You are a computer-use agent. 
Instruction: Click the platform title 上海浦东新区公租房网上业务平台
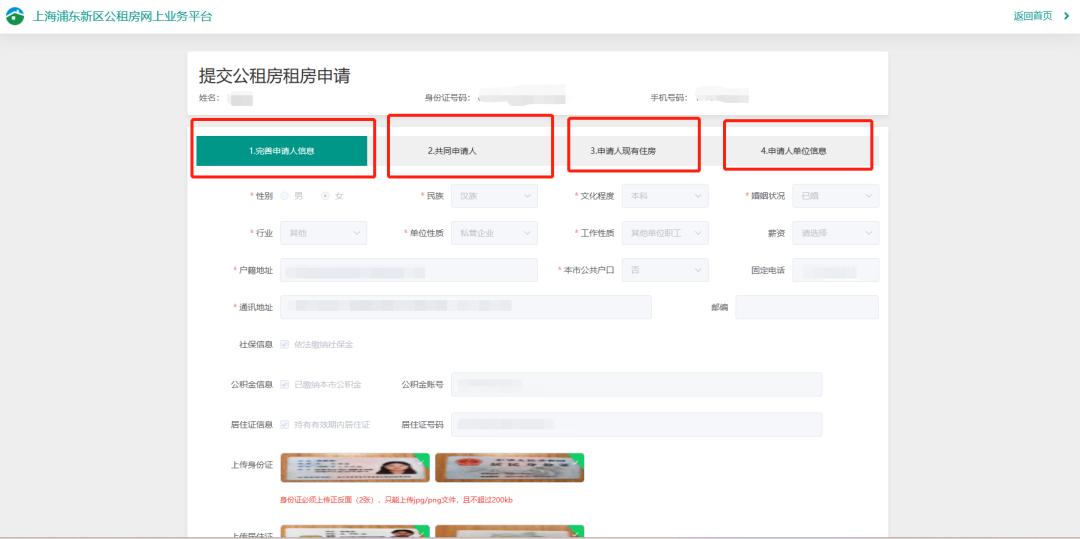click(x=123, y=17)
